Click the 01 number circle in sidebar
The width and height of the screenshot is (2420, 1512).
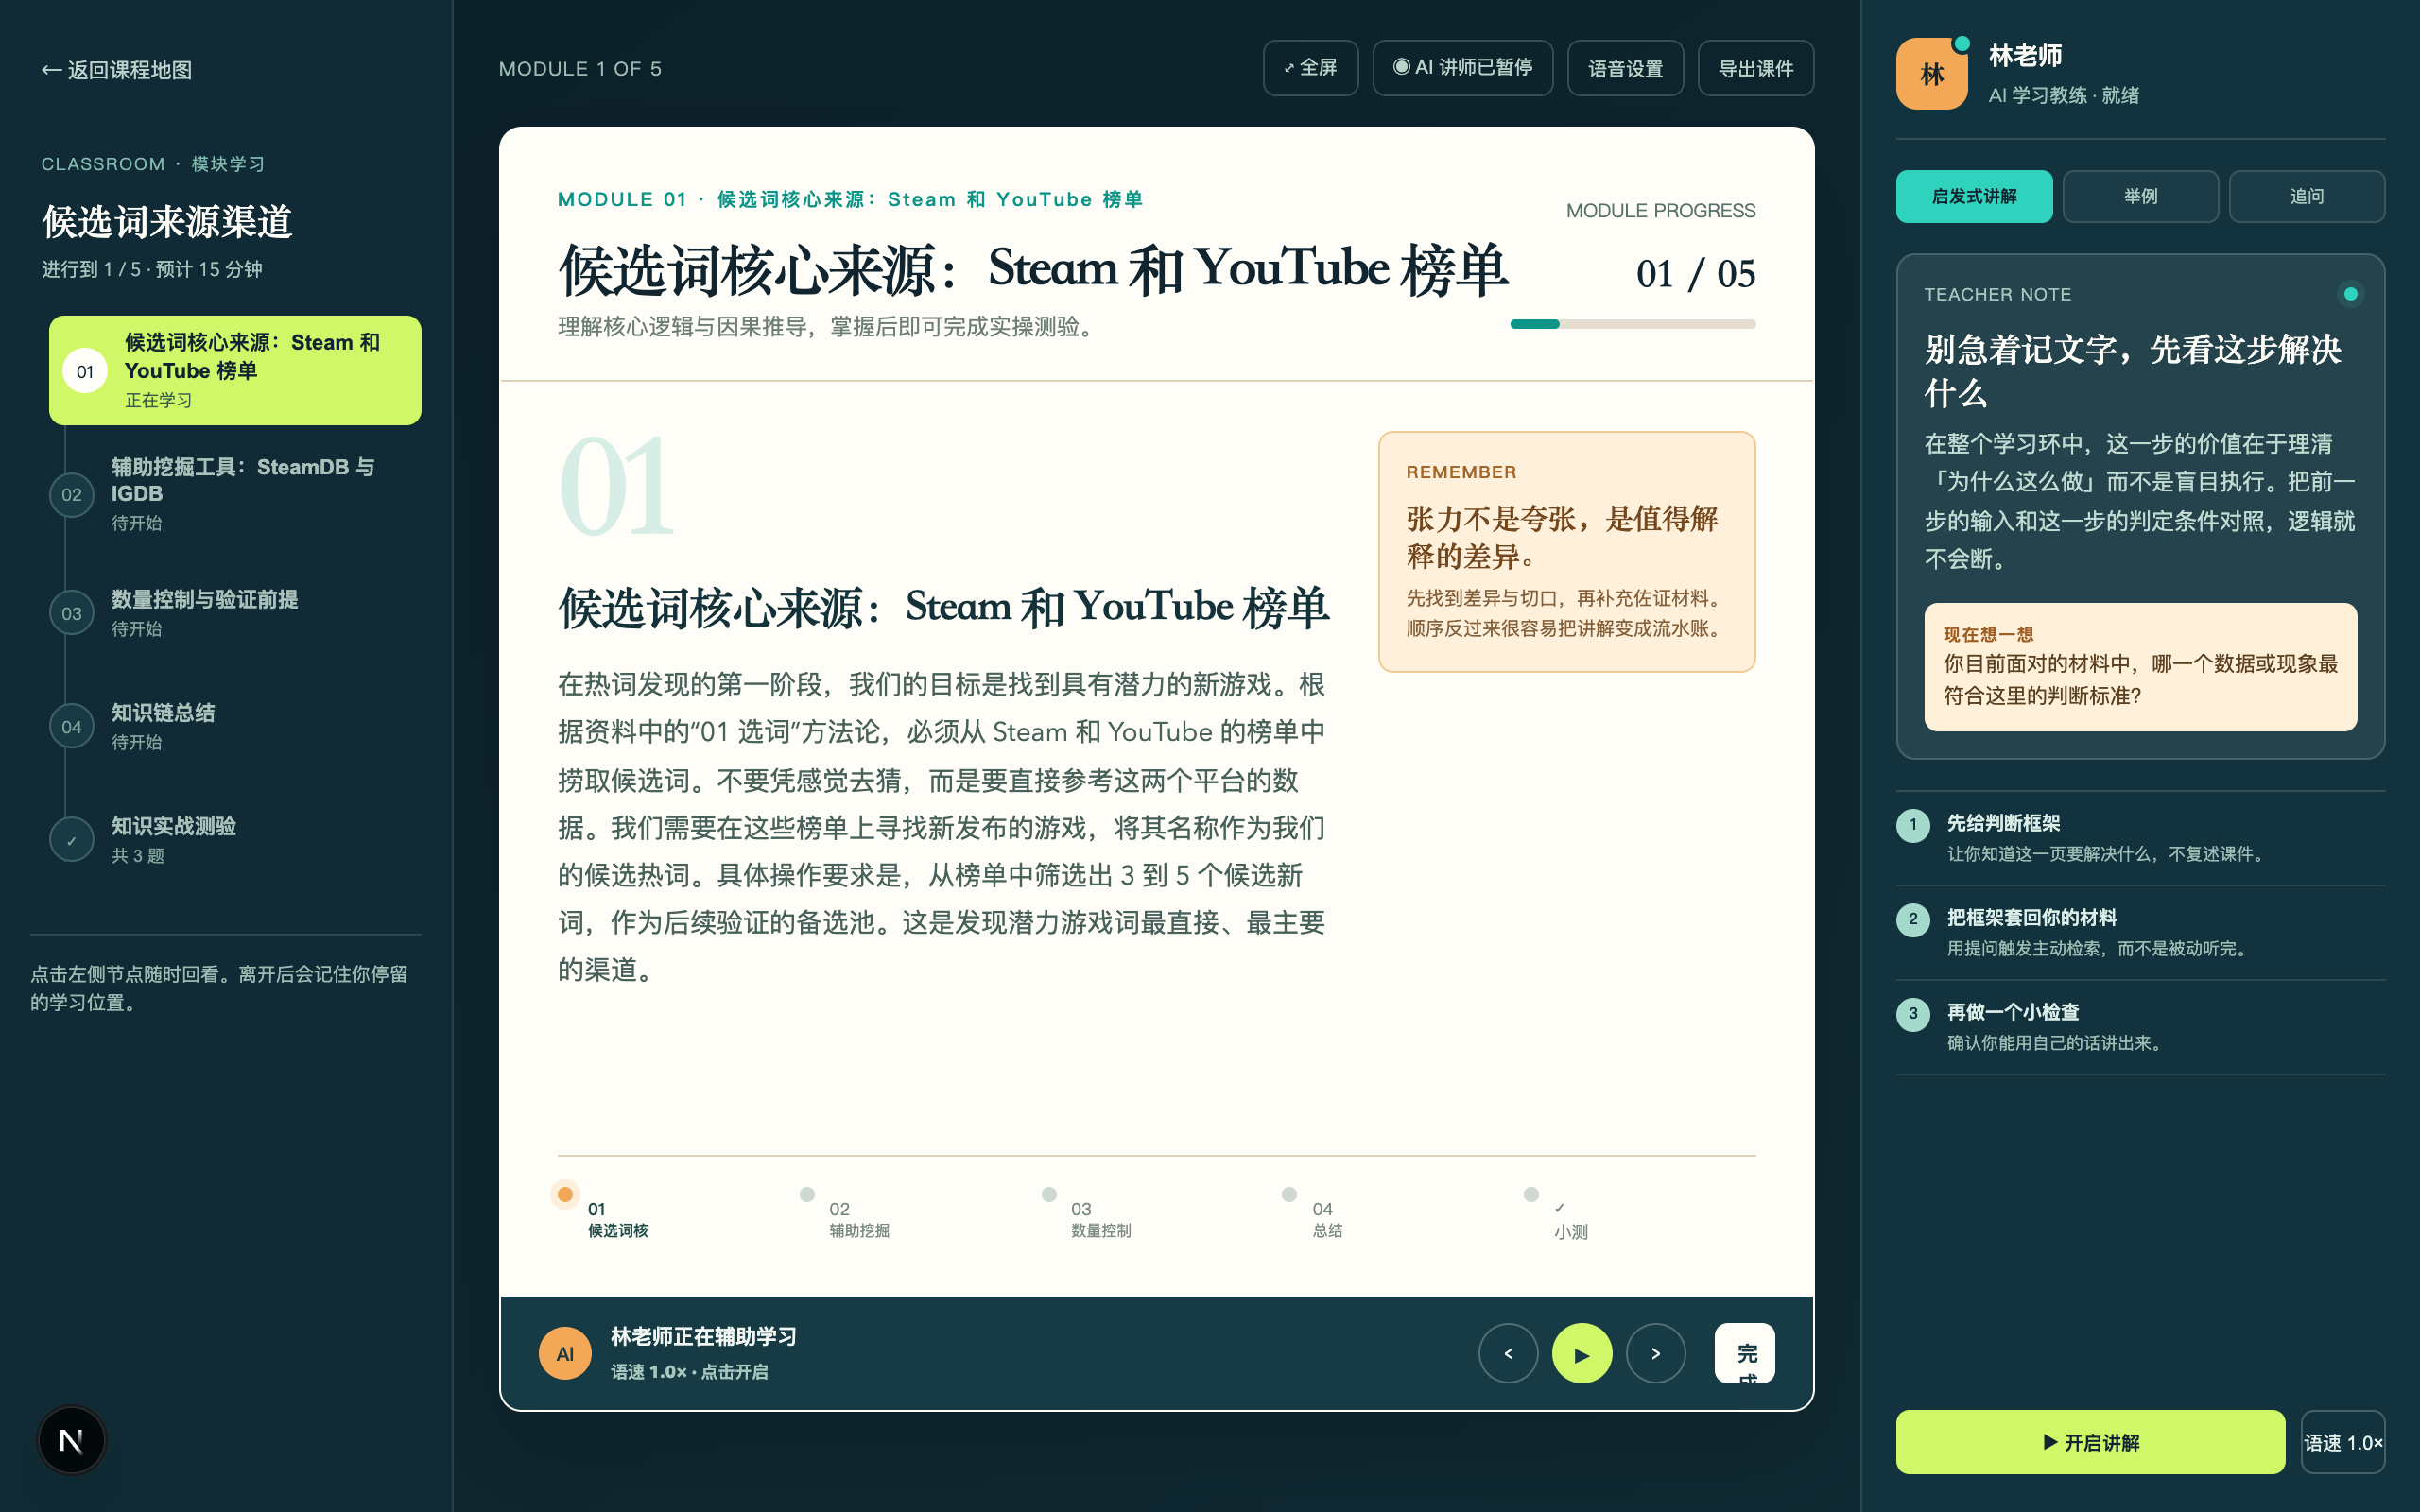click(x=85, y=371)
